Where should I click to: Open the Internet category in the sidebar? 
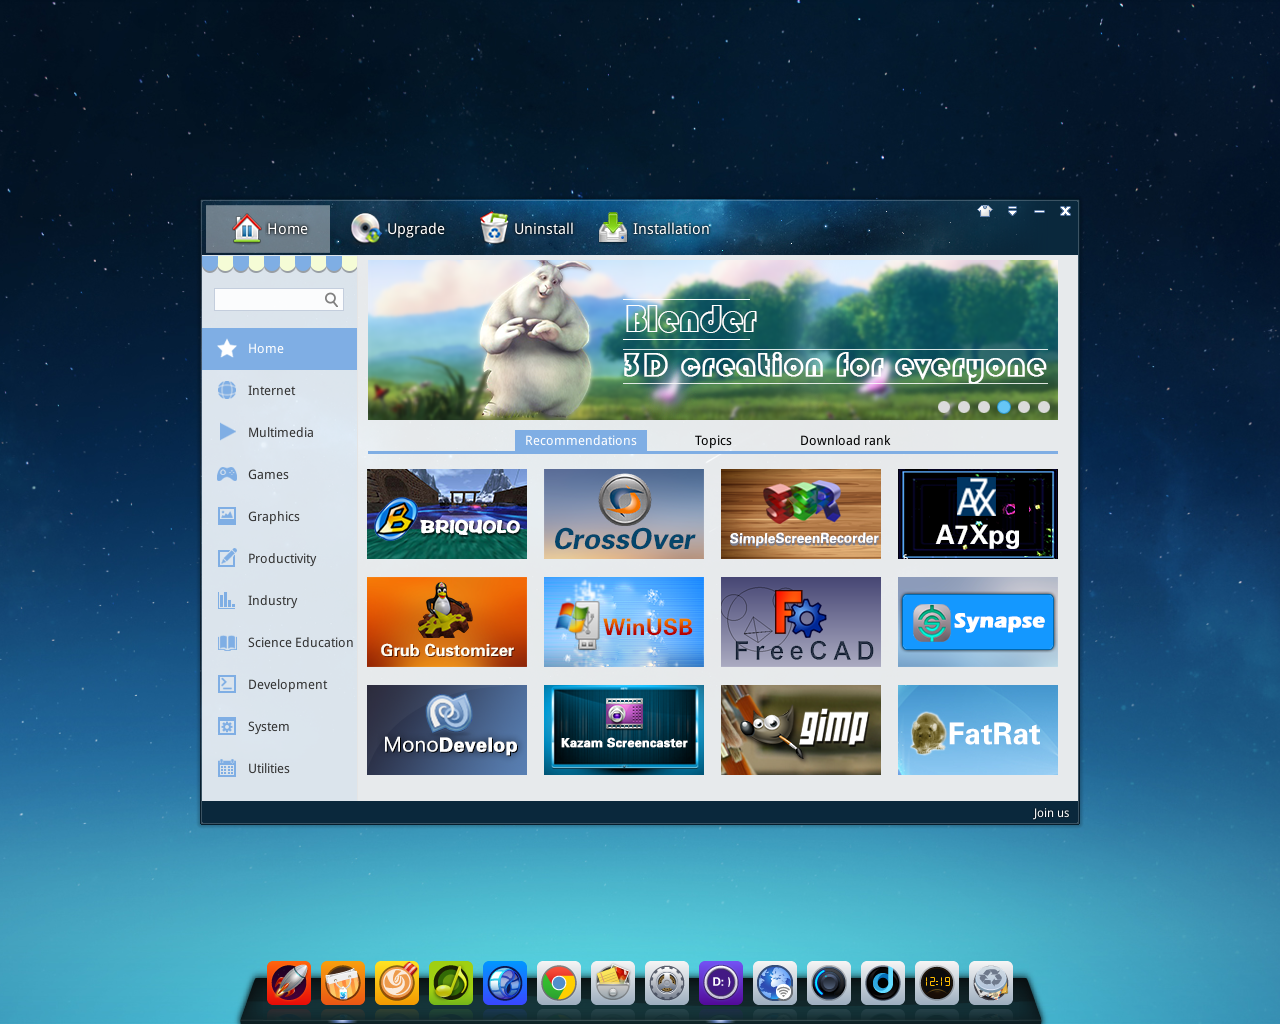[x=279, y=391]
